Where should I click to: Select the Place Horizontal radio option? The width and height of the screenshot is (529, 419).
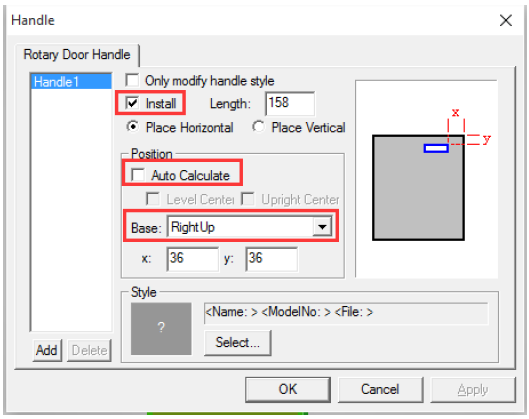click(x=133, y=127)
